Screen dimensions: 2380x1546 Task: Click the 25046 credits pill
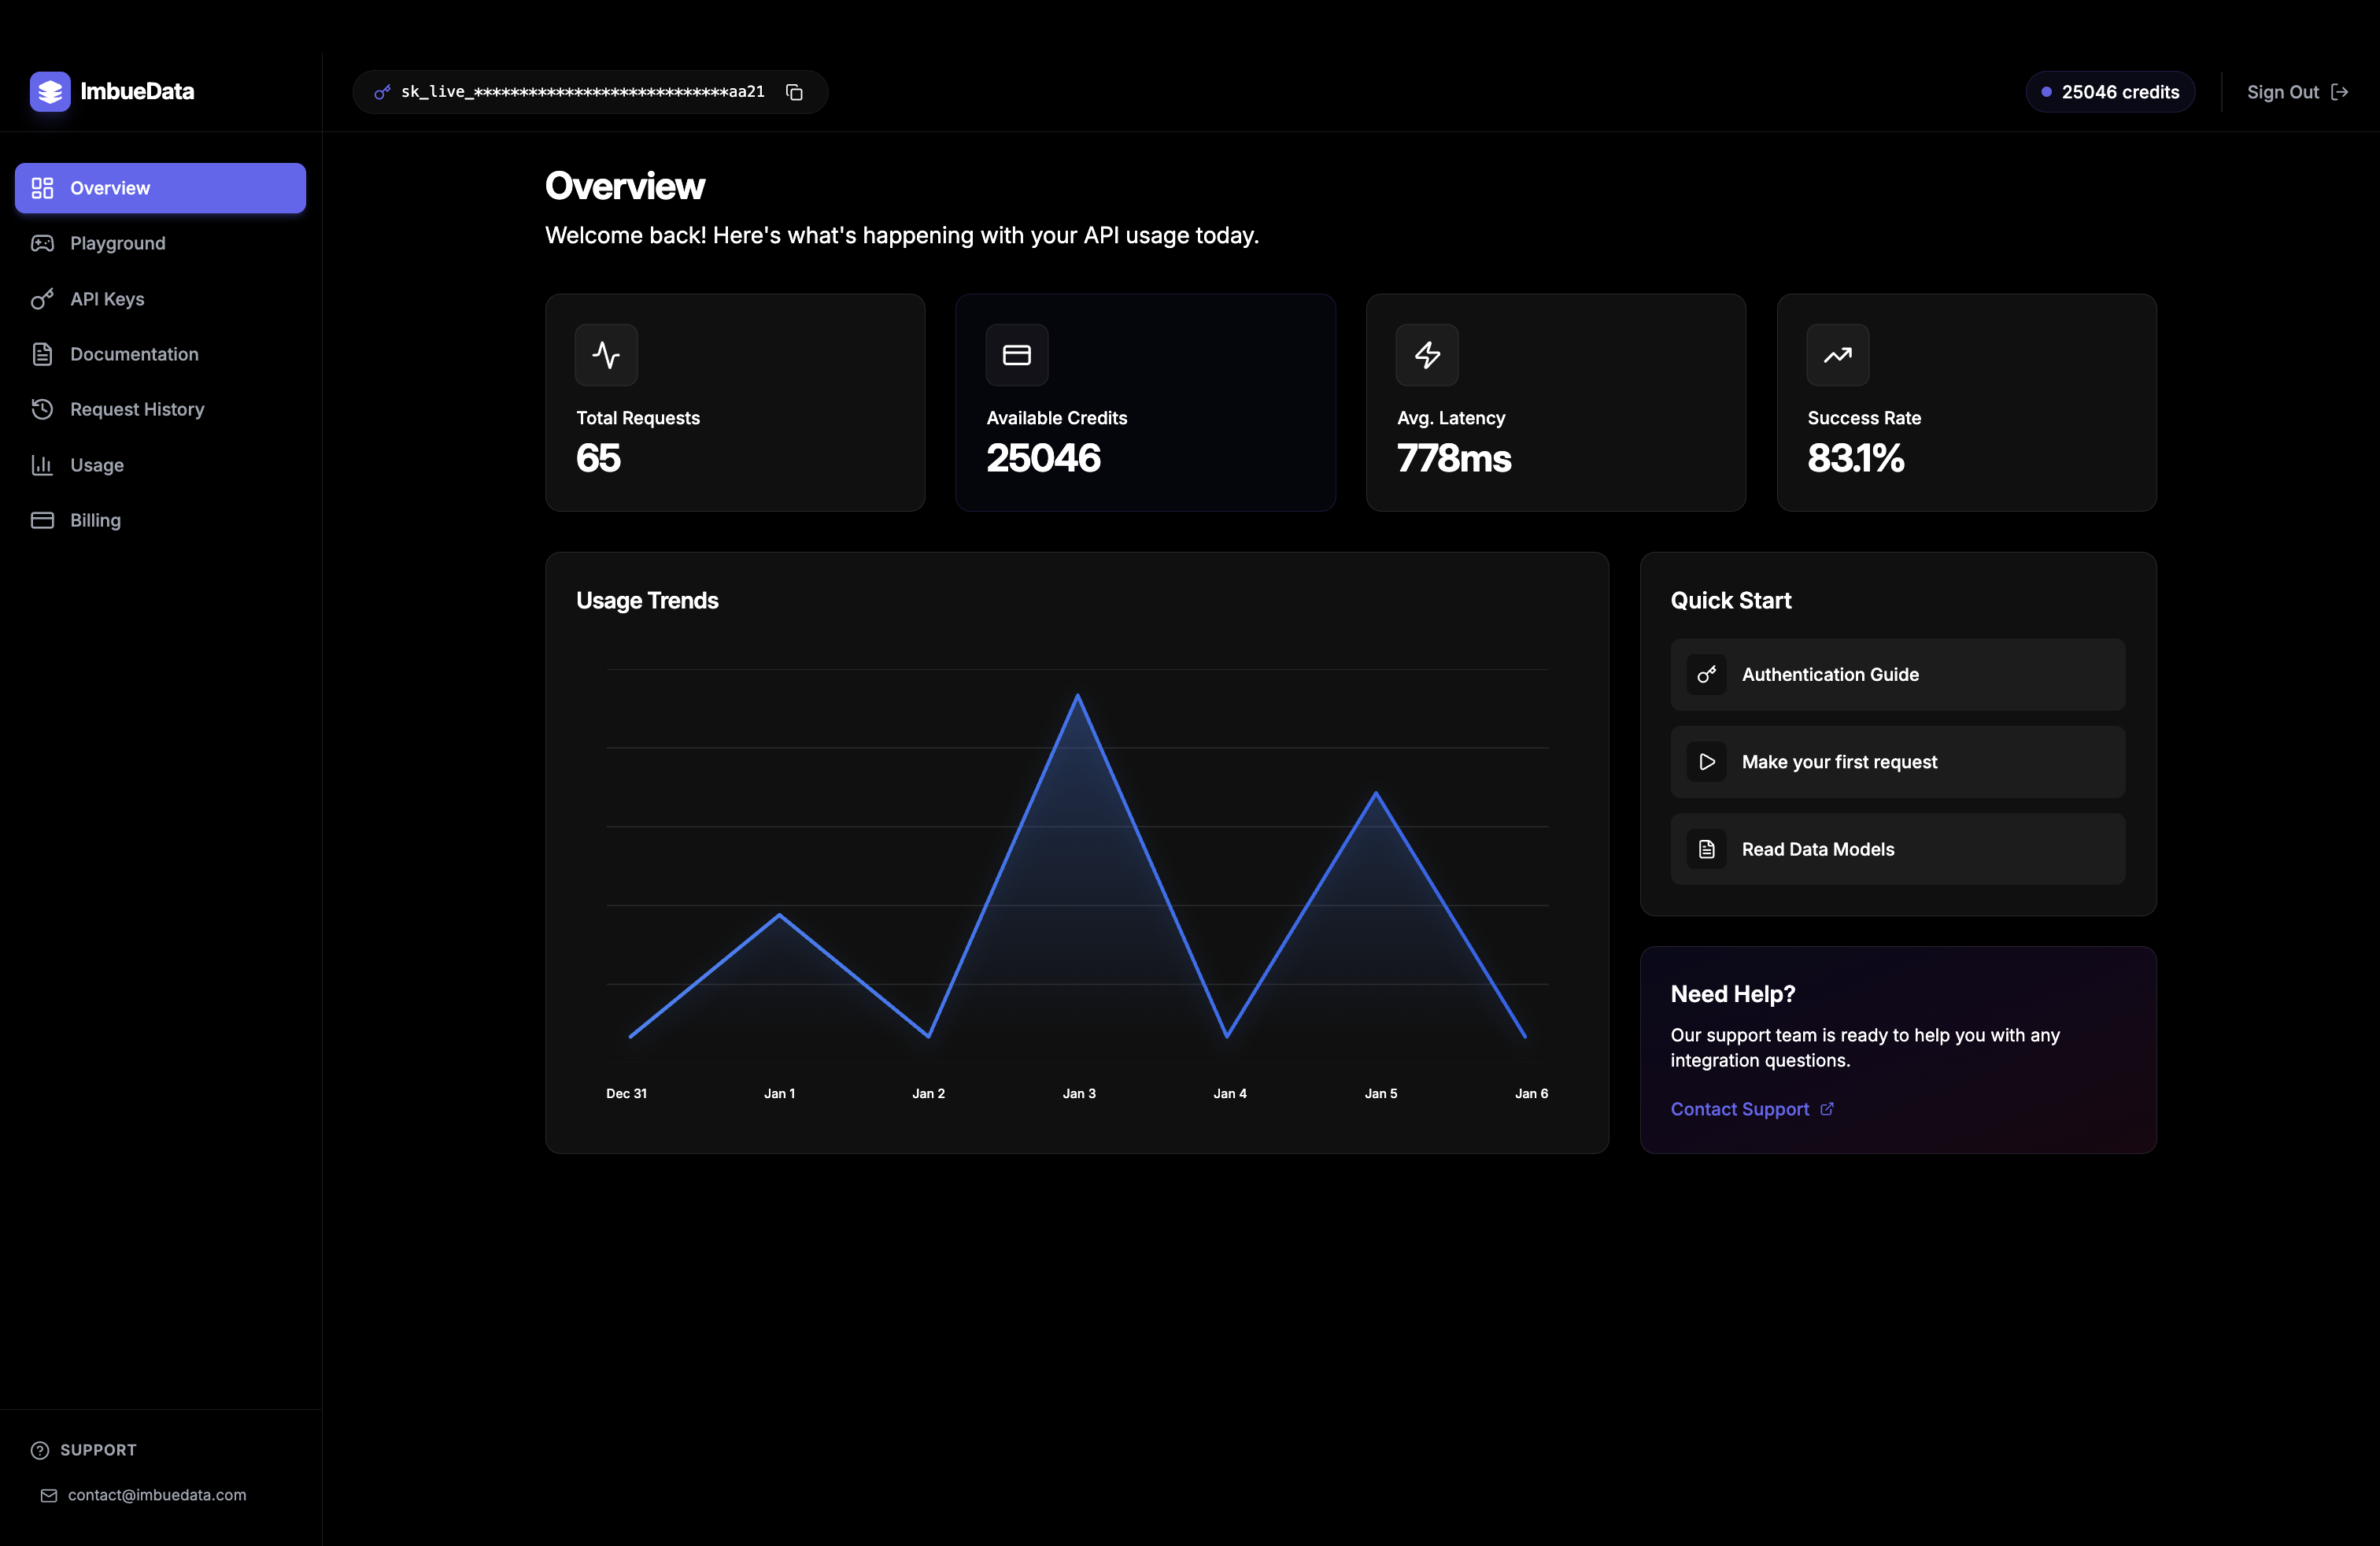point(2110,91)
